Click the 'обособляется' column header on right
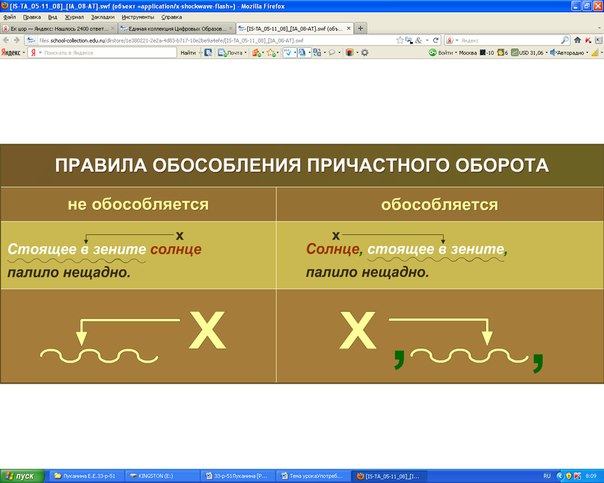604x483 pixels. 440,205
